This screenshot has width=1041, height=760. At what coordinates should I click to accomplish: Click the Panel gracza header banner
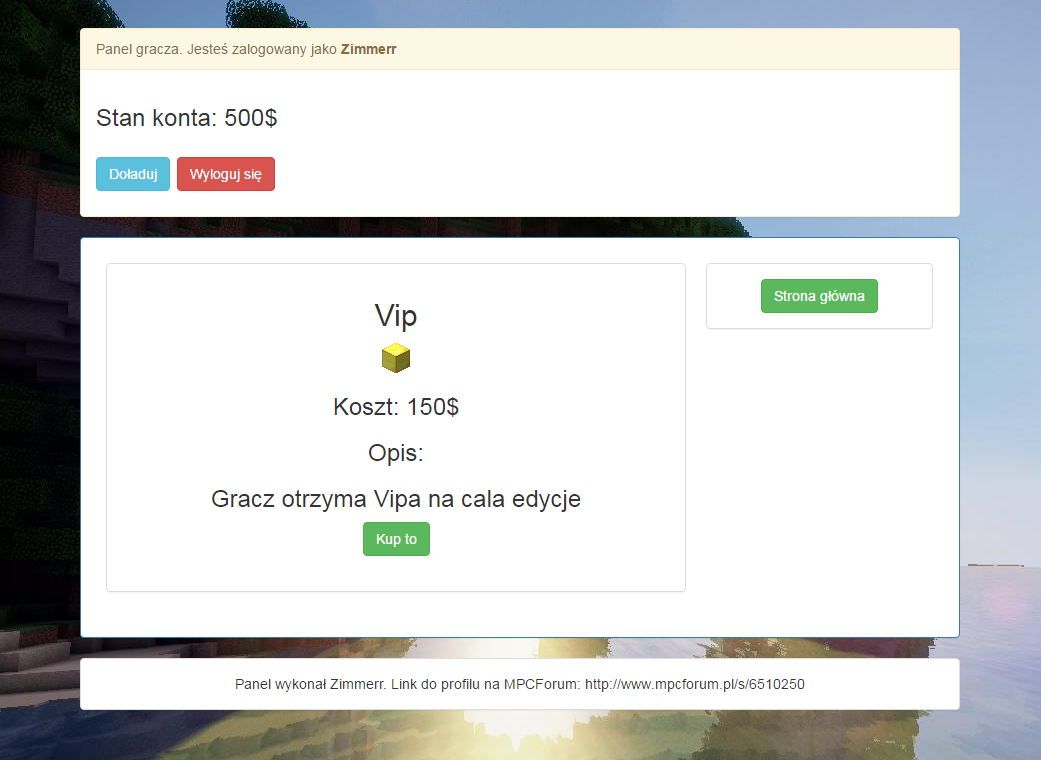(x=520, y=49)
